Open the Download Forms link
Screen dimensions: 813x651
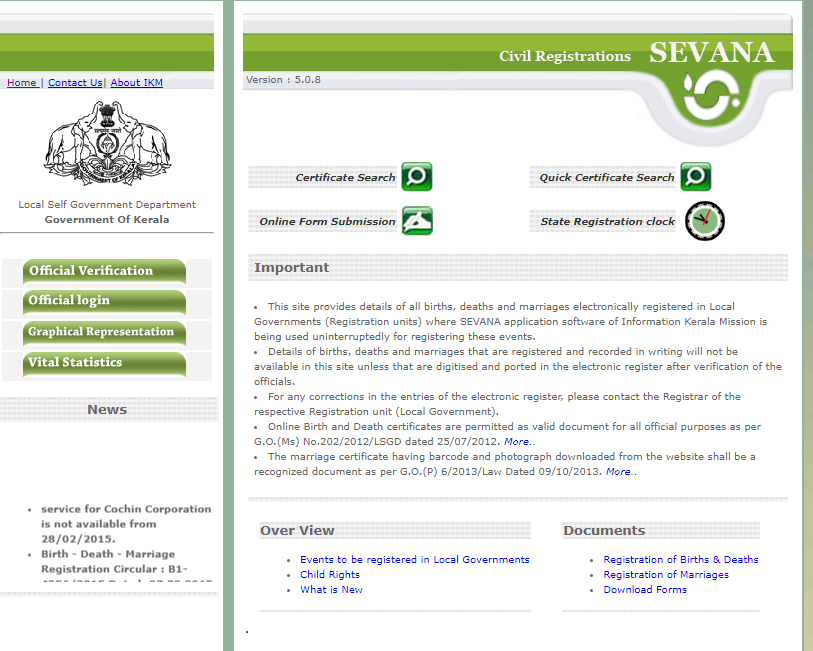point(645,590)
